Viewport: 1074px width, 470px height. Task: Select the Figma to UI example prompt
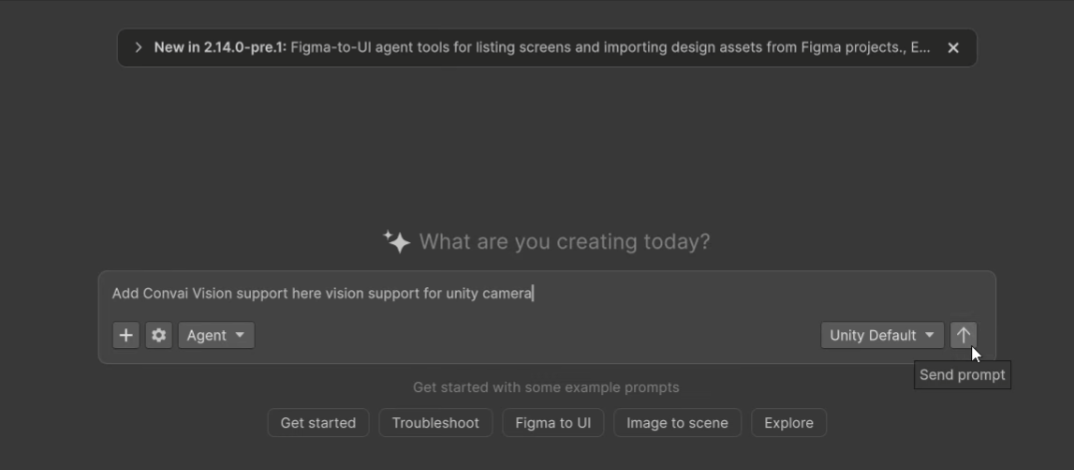[553, 423]
